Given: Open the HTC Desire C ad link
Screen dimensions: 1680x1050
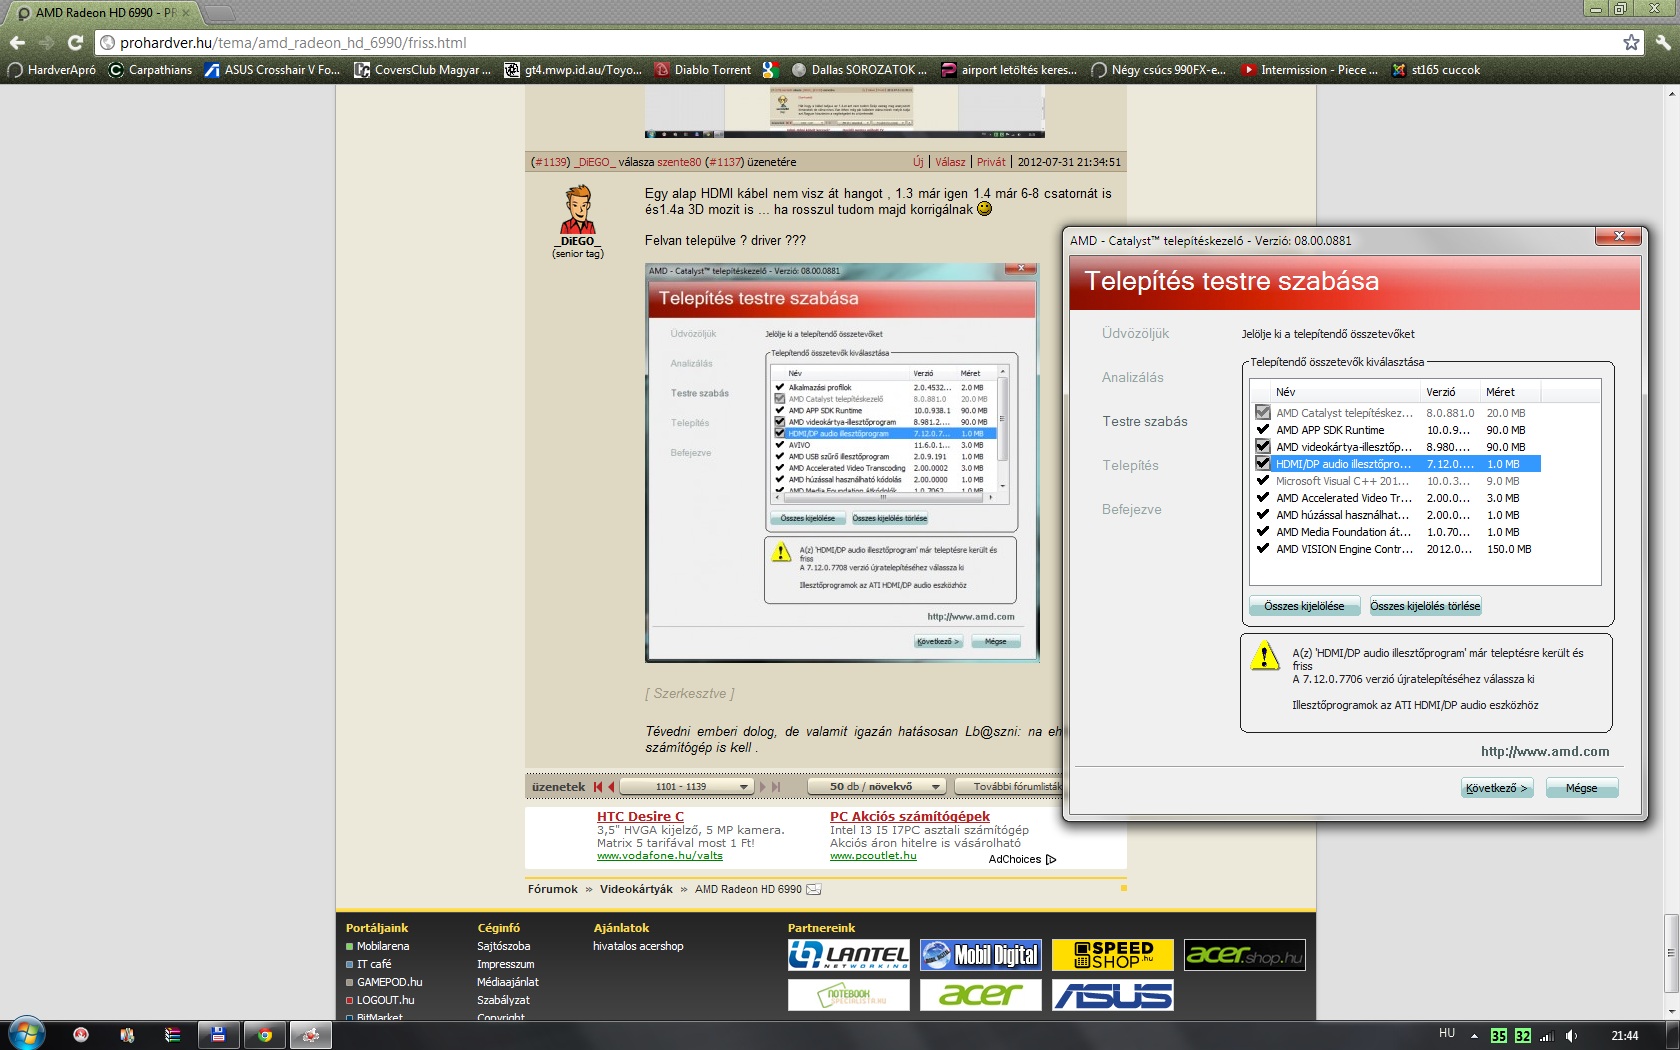Looking at the screenshot, I should point(640,816).
